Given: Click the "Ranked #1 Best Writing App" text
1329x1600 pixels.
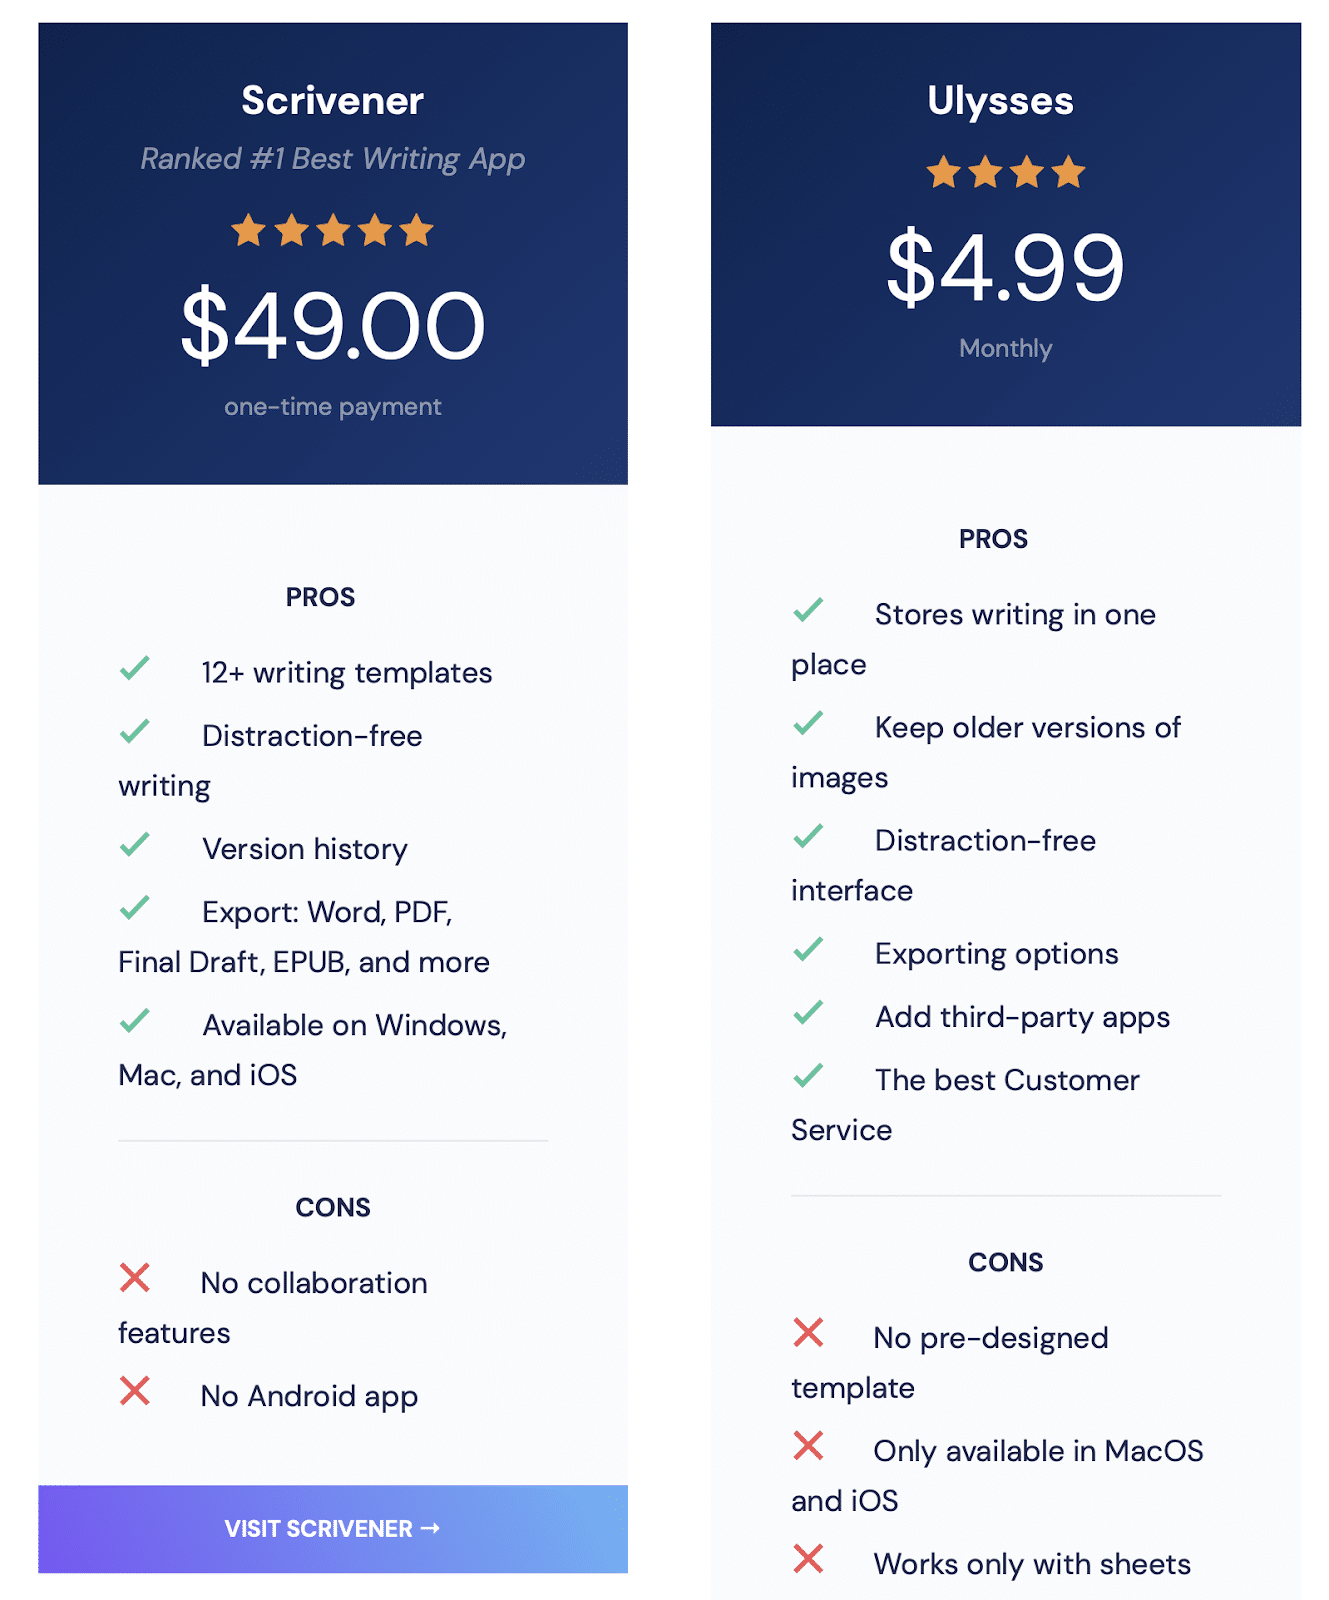Looking at the screenshot, I should pyautogui.click(x=332, y=158).
